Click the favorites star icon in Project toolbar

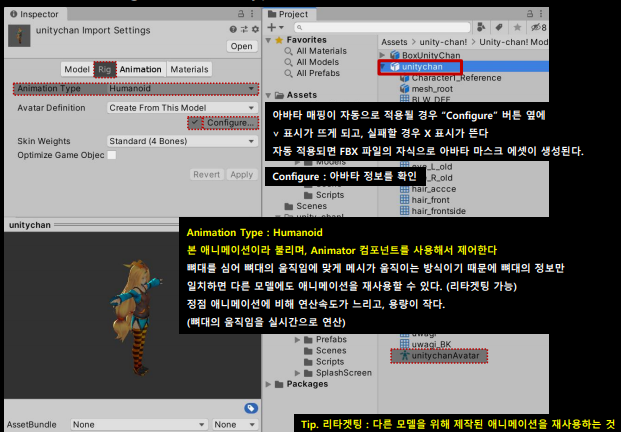(517, 27)
